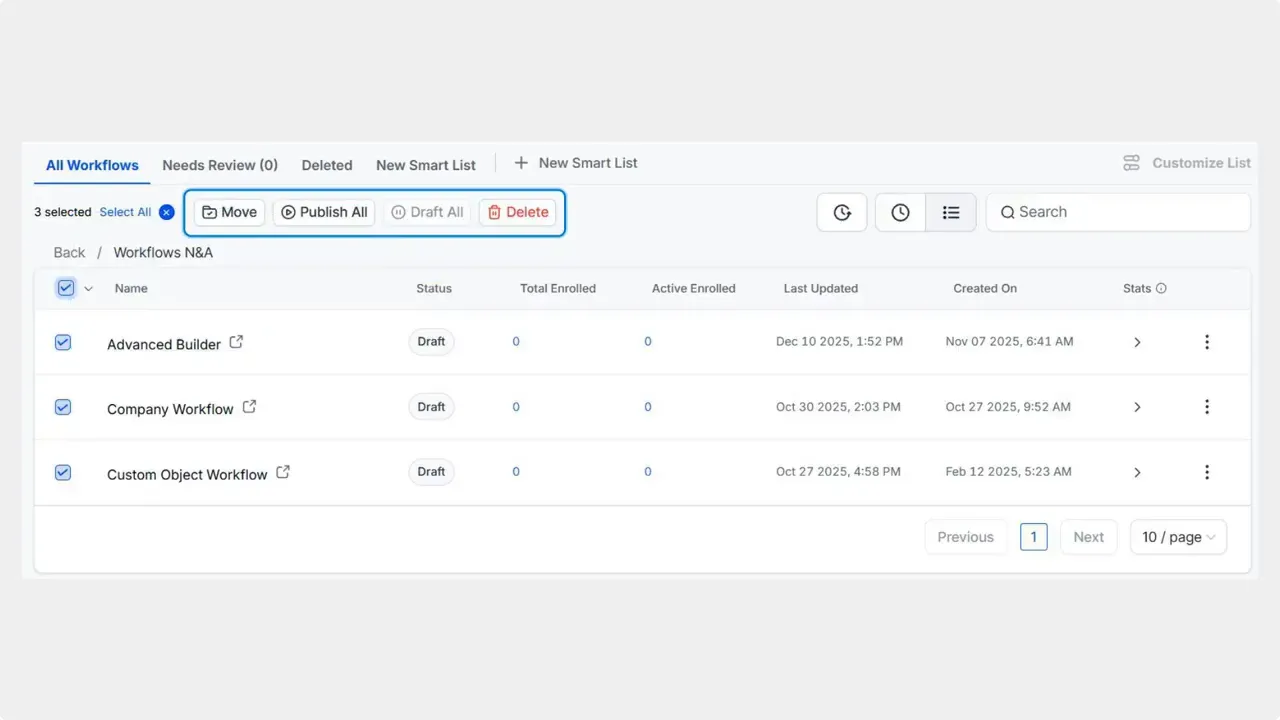Click the Back breadcrumb link

(x=68, y=252)
